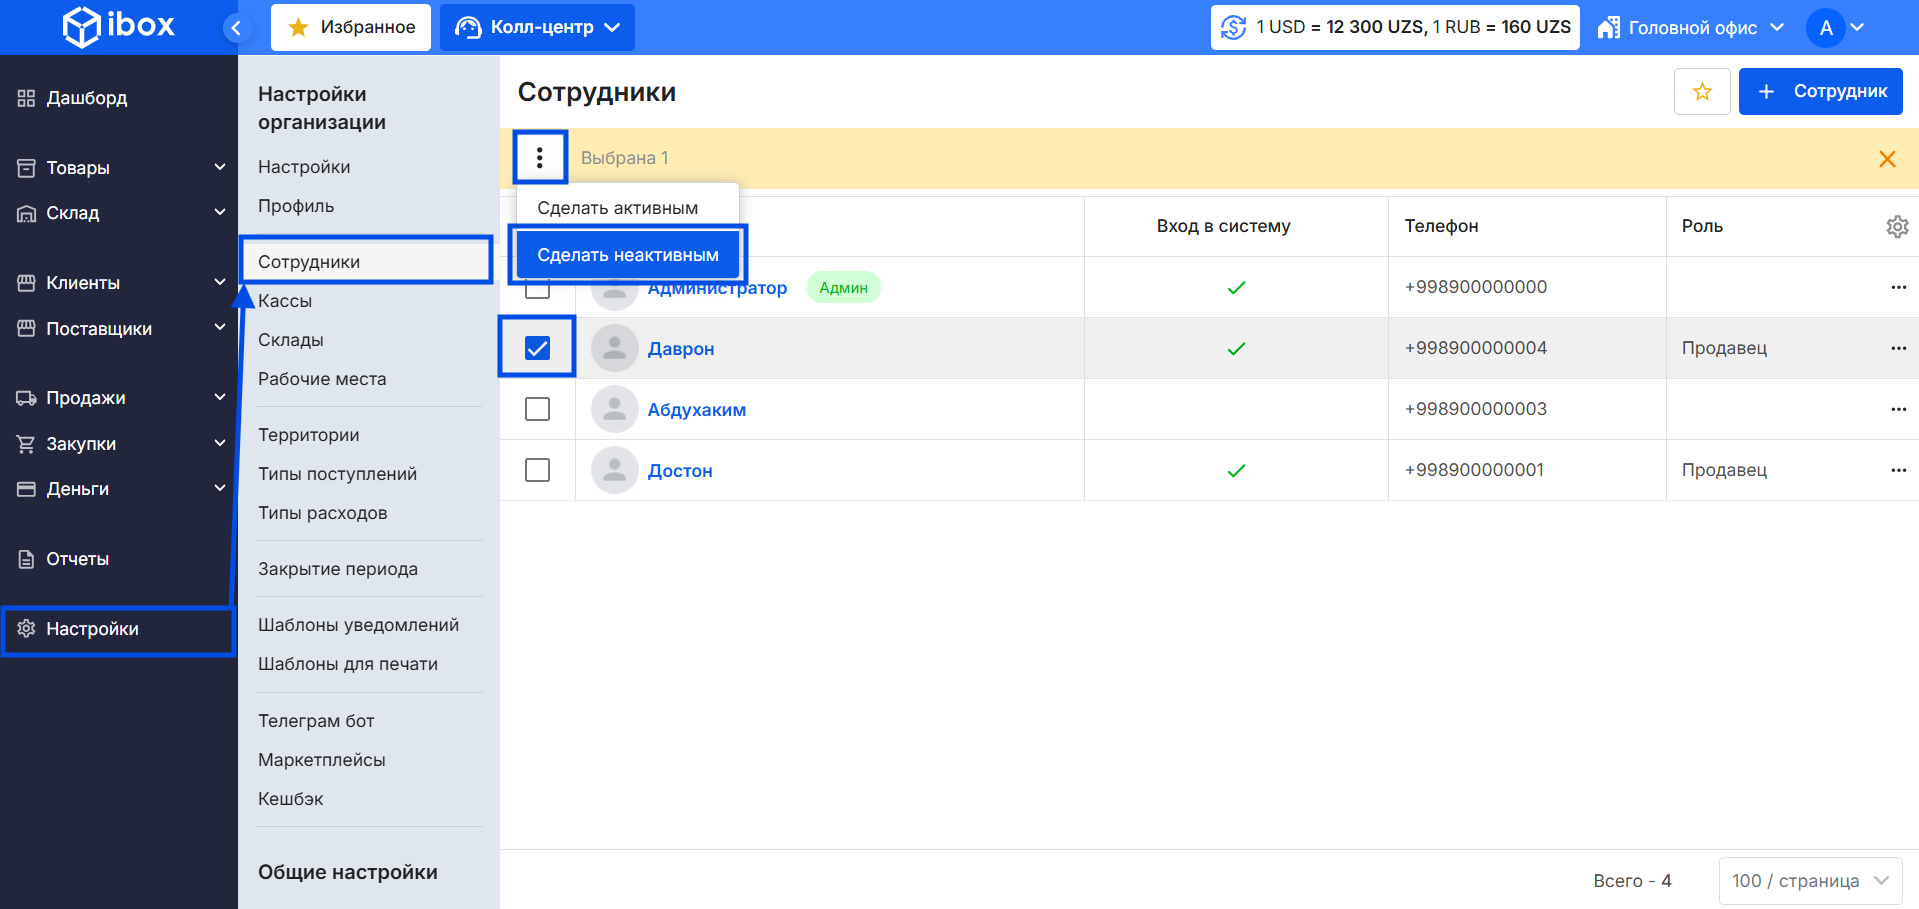Click the currency exchange rate icon
Image resolution: width=1919 pixels, height=909 pixels.
point(1234,28)
